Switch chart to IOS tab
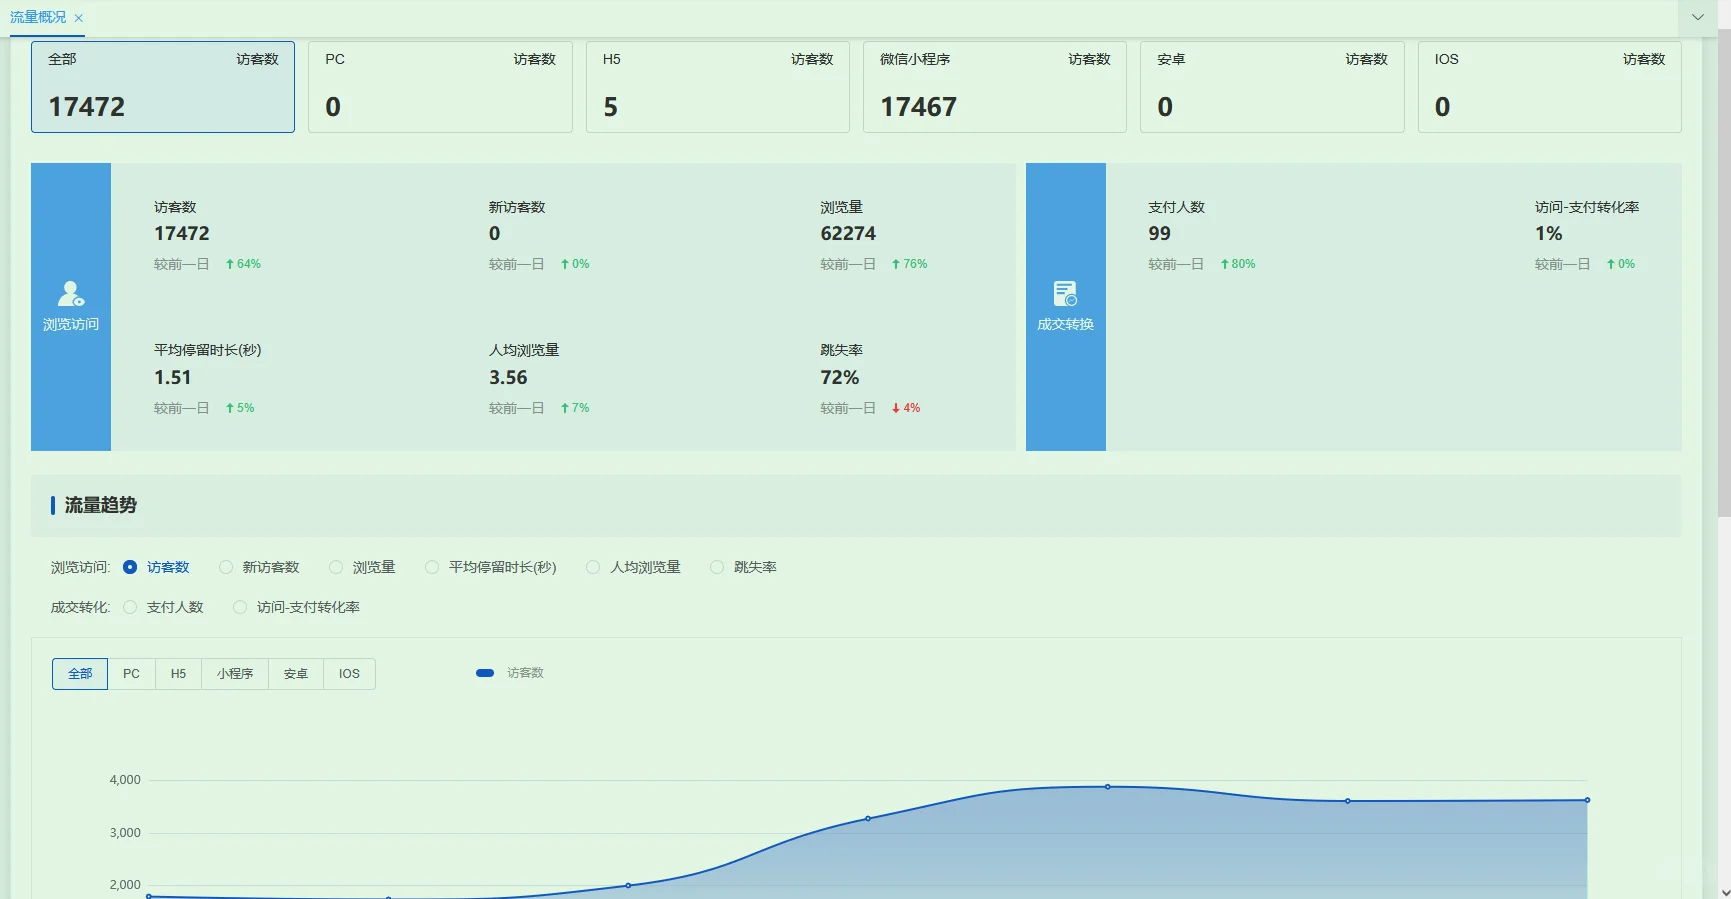 click(349, 674)
